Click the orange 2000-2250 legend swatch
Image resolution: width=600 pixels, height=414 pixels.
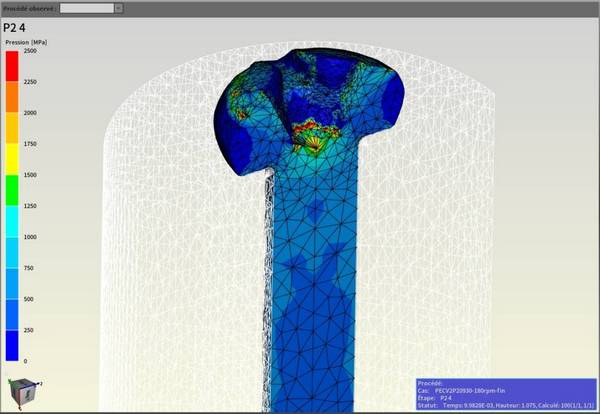point(12,97)
